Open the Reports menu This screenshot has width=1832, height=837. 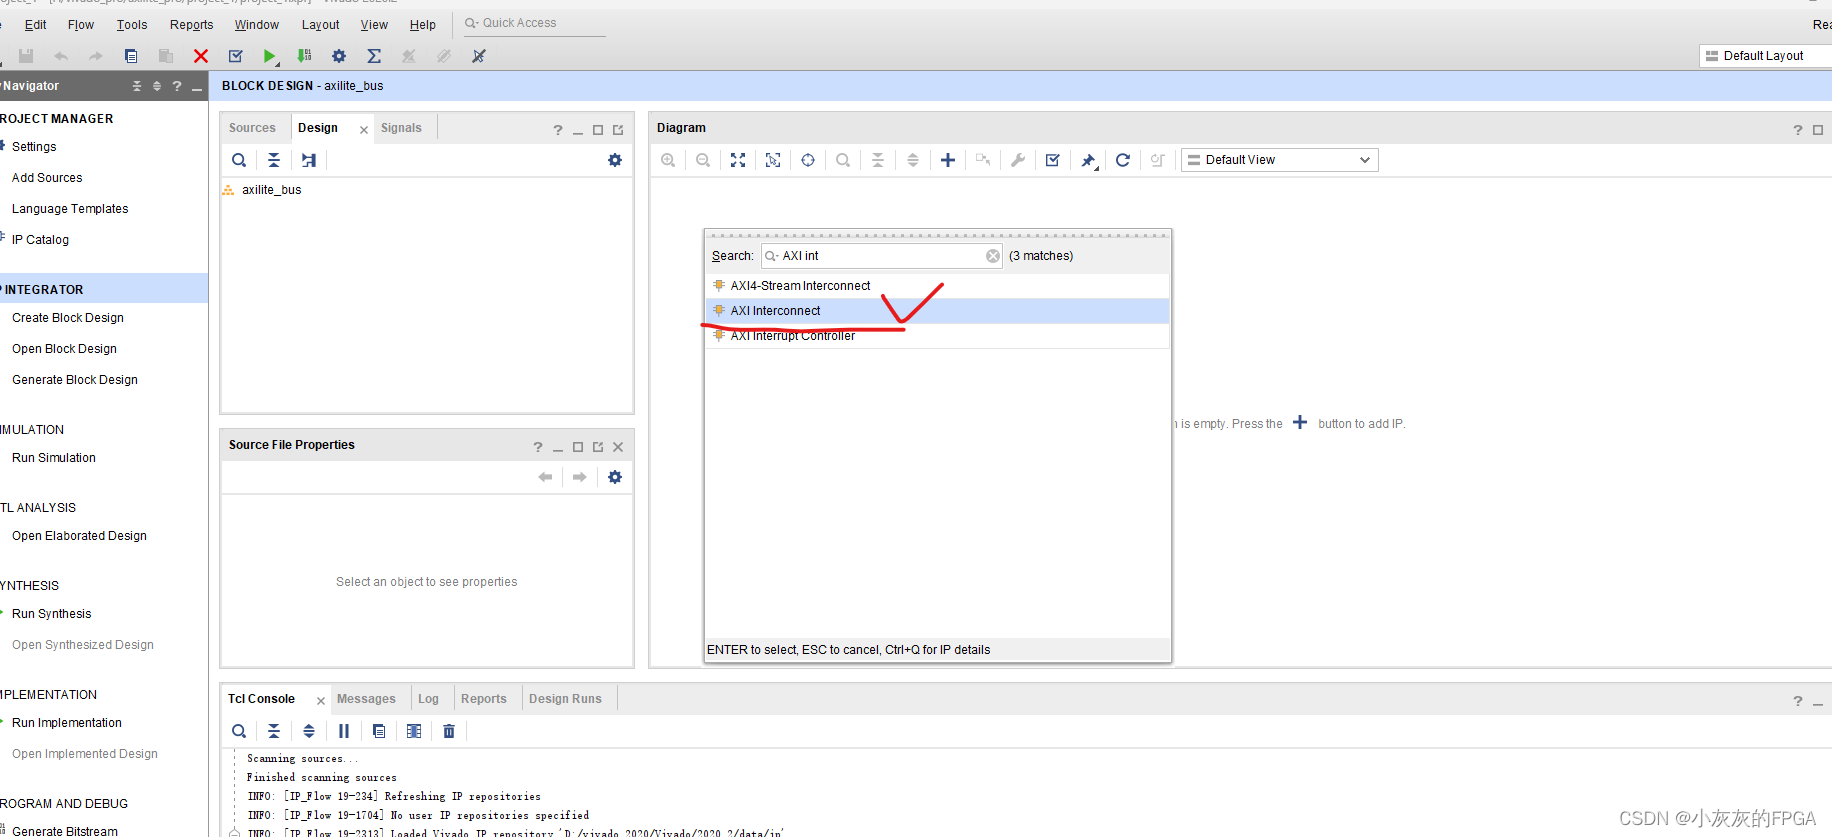pos(192,25)
